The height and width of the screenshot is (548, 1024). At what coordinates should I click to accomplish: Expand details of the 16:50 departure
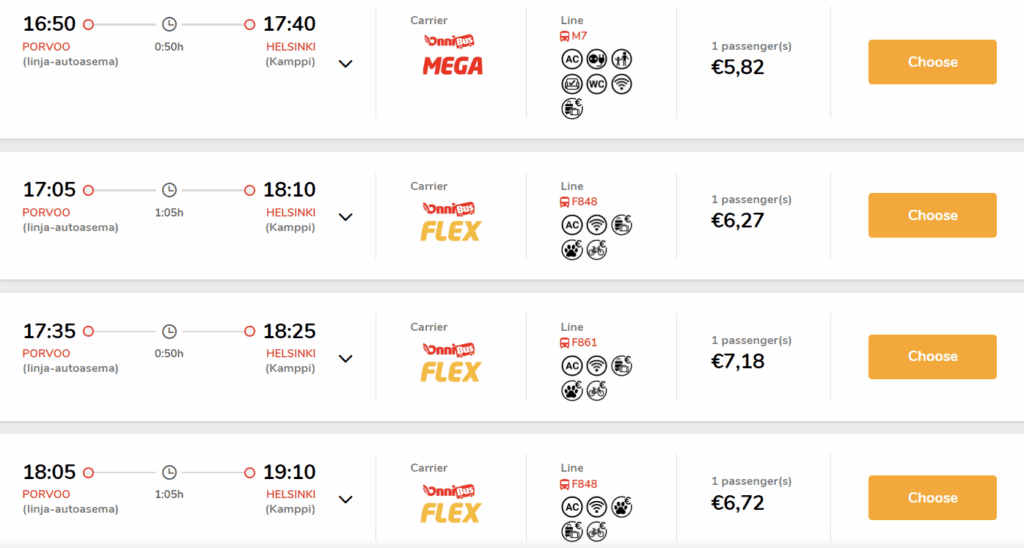pos(345,64)
